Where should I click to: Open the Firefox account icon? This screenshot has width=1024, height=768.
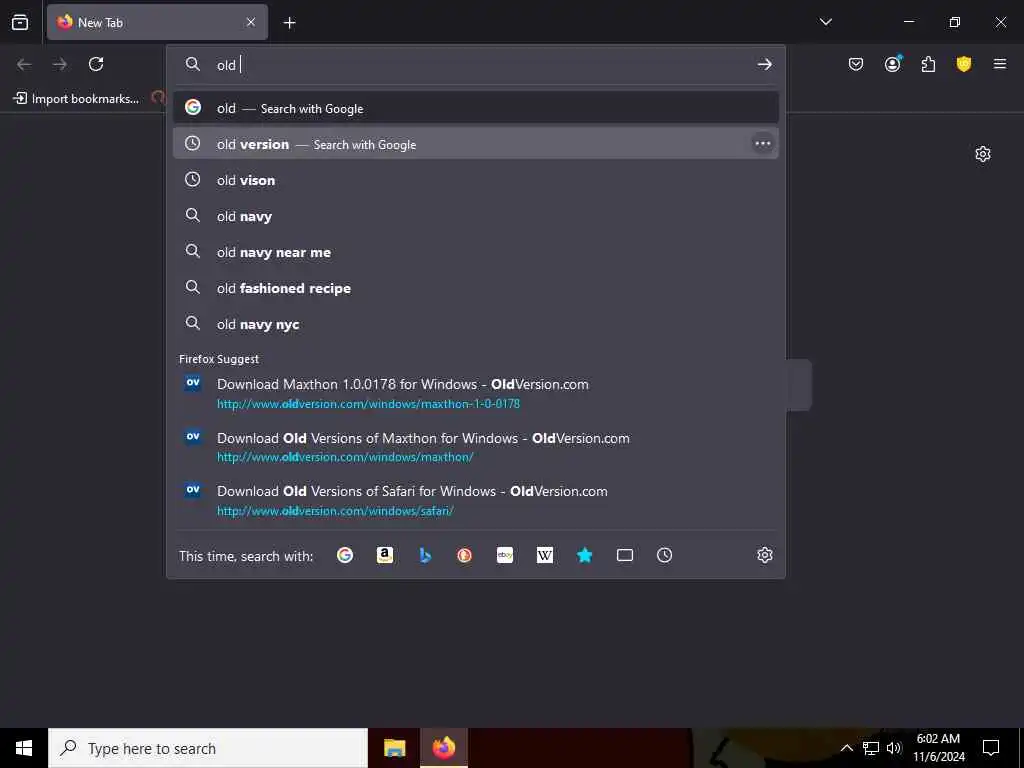point(892,64)
